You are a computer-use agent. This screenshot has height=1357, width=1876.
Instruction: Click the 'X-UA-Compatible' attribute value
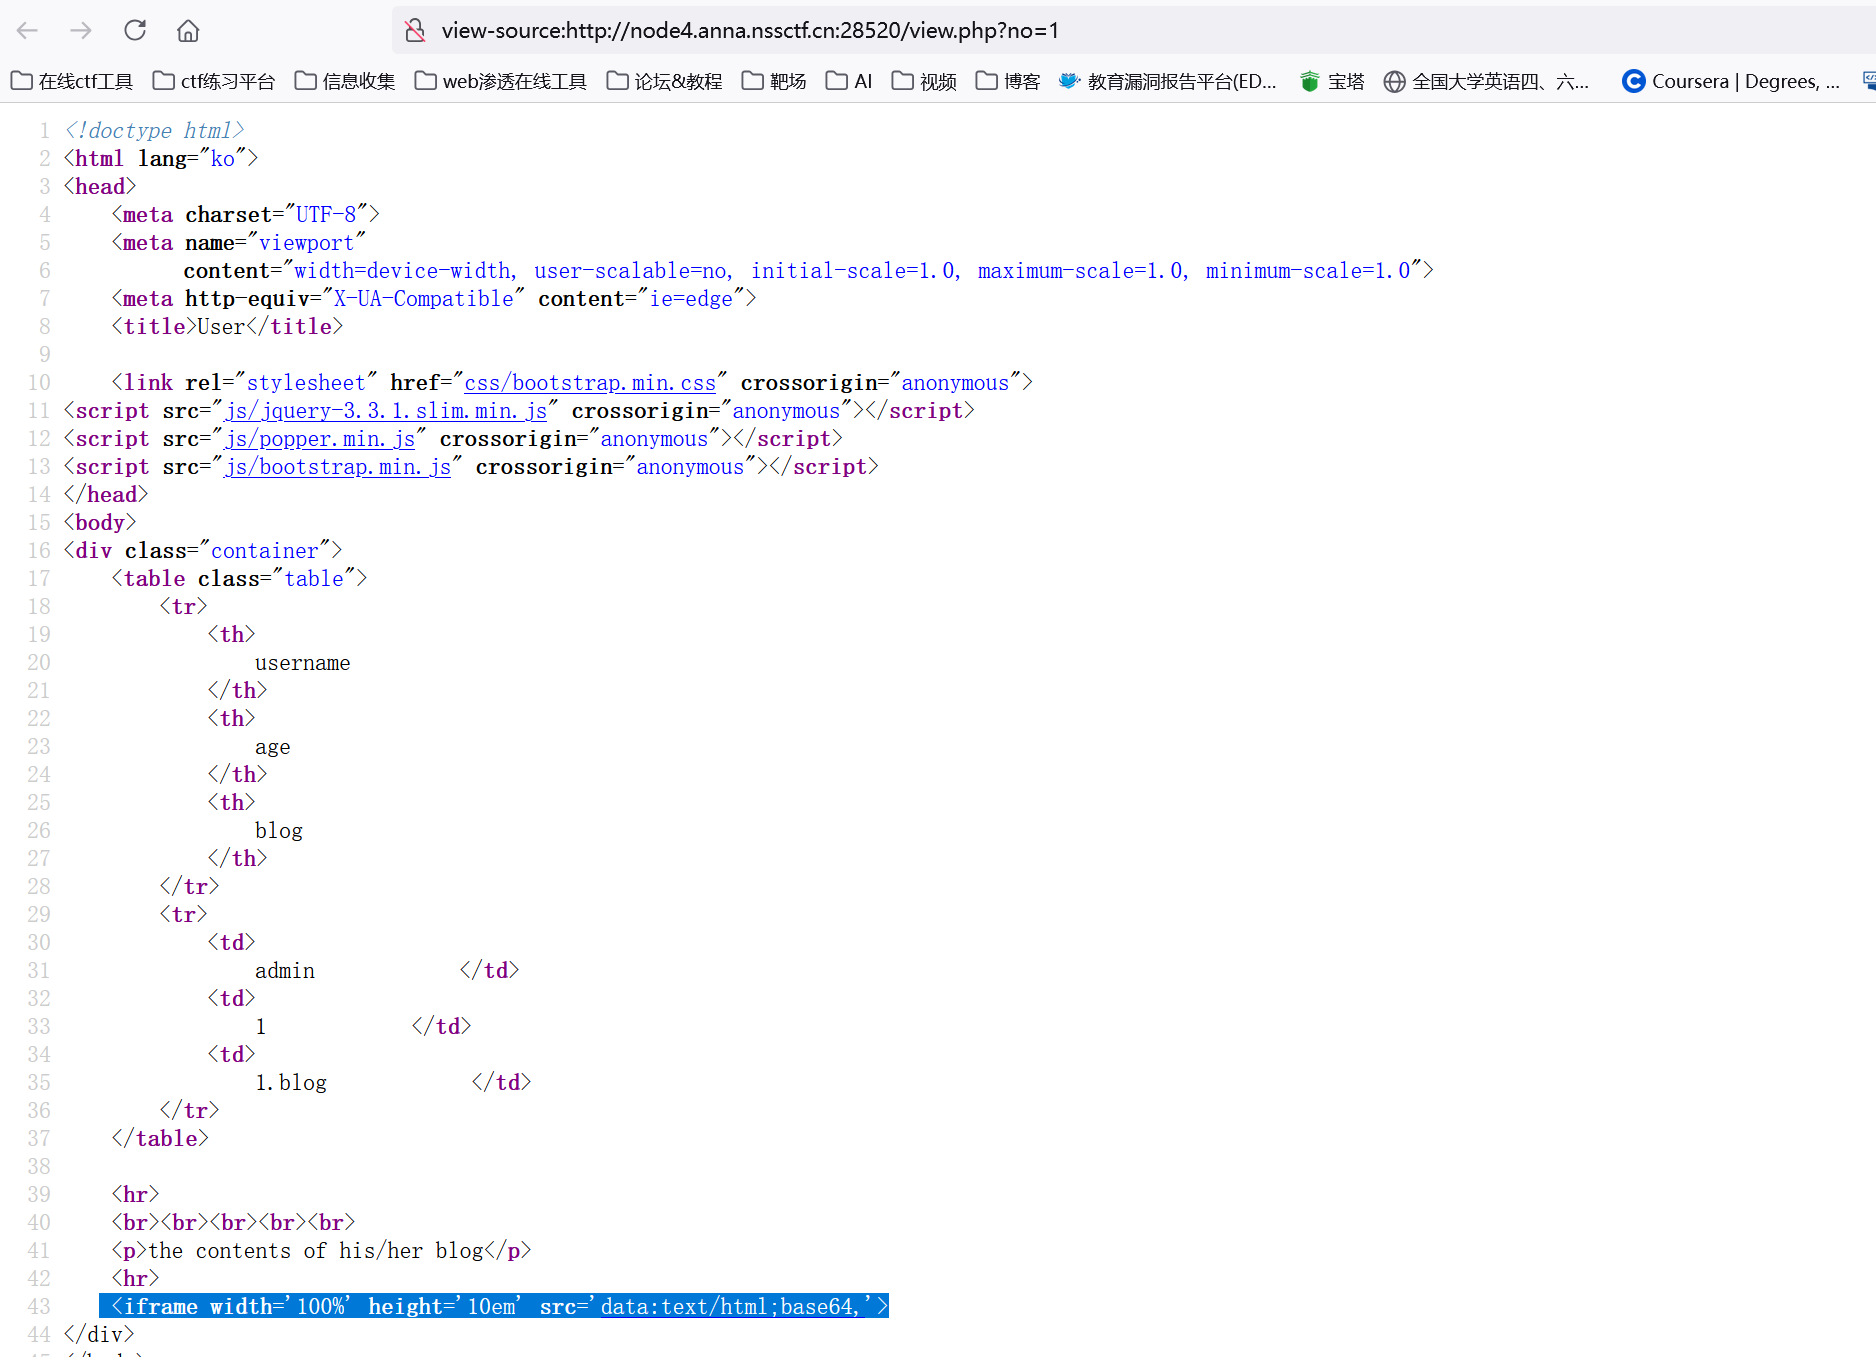coord(423,299)
